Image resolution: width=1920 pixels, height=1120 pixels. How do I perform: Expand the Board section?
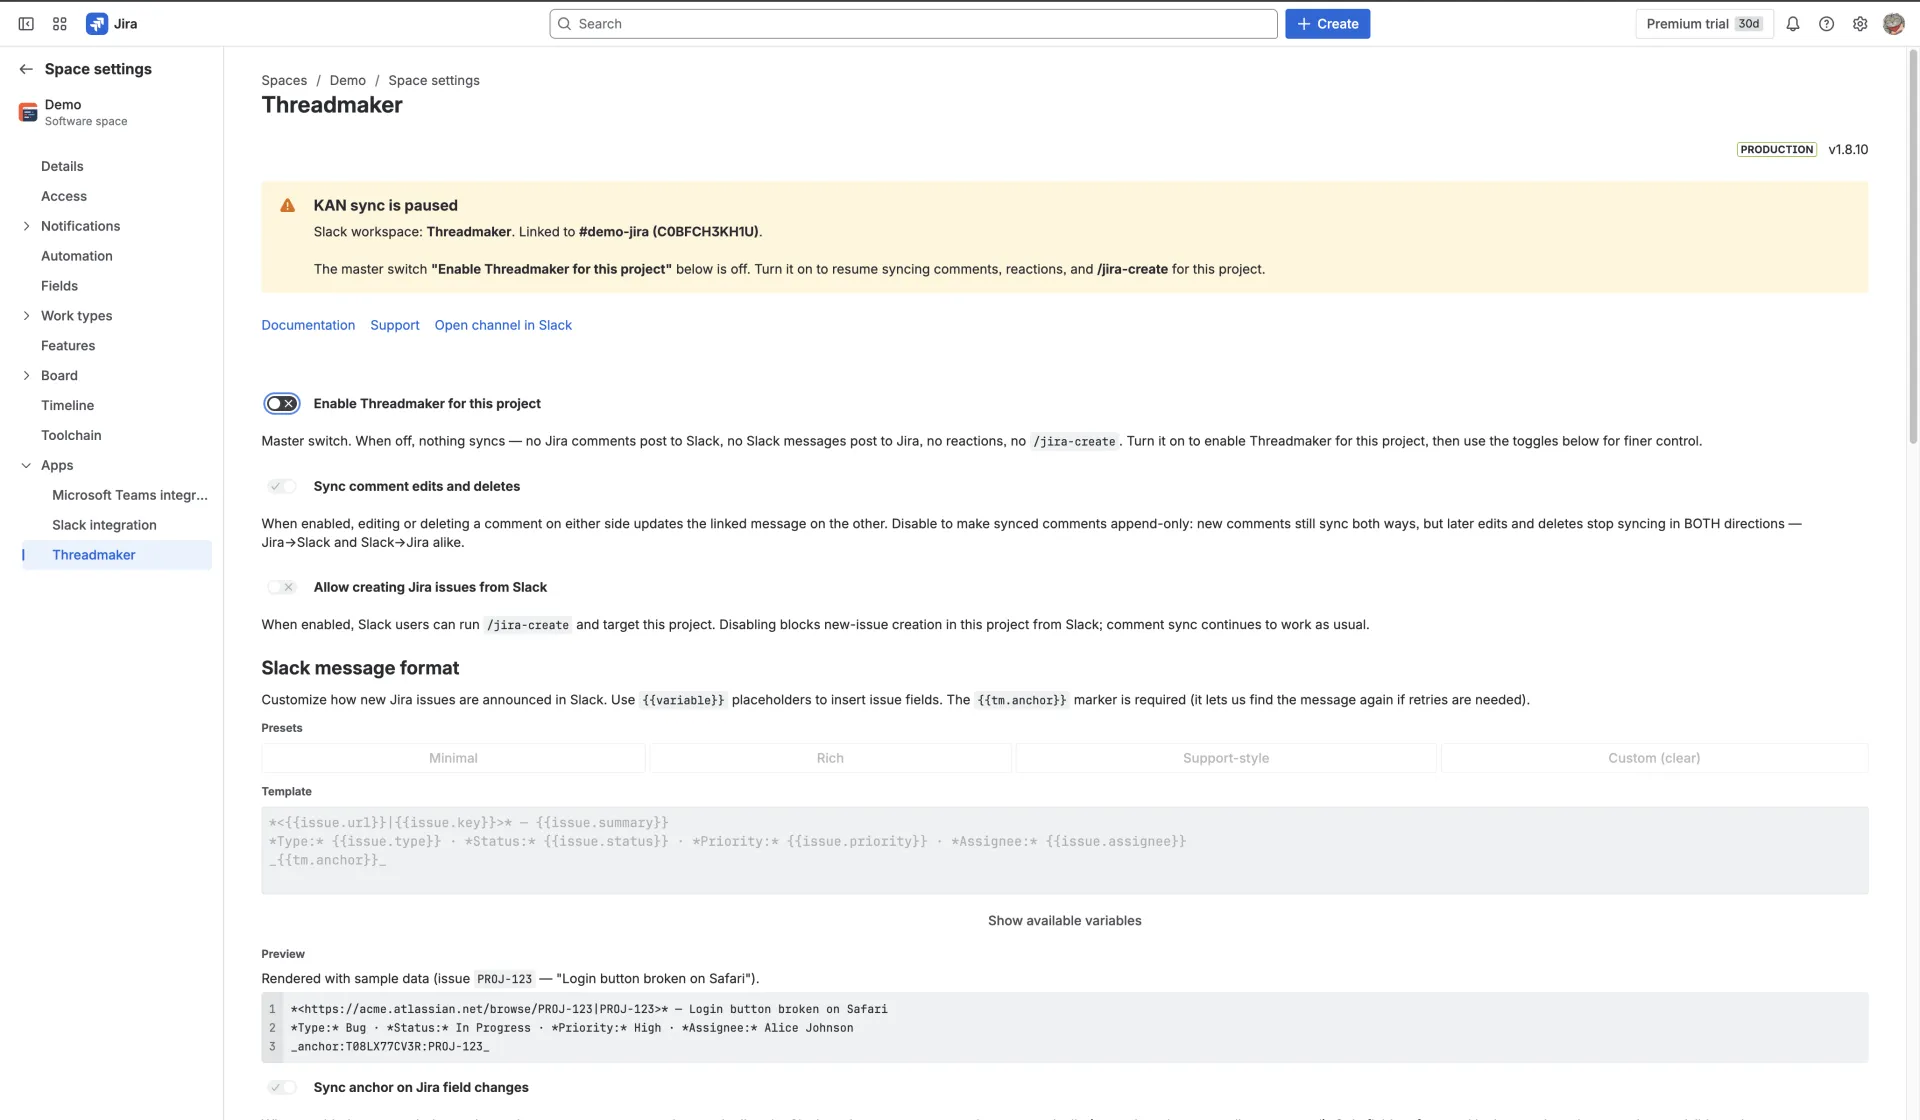point(26,376)
